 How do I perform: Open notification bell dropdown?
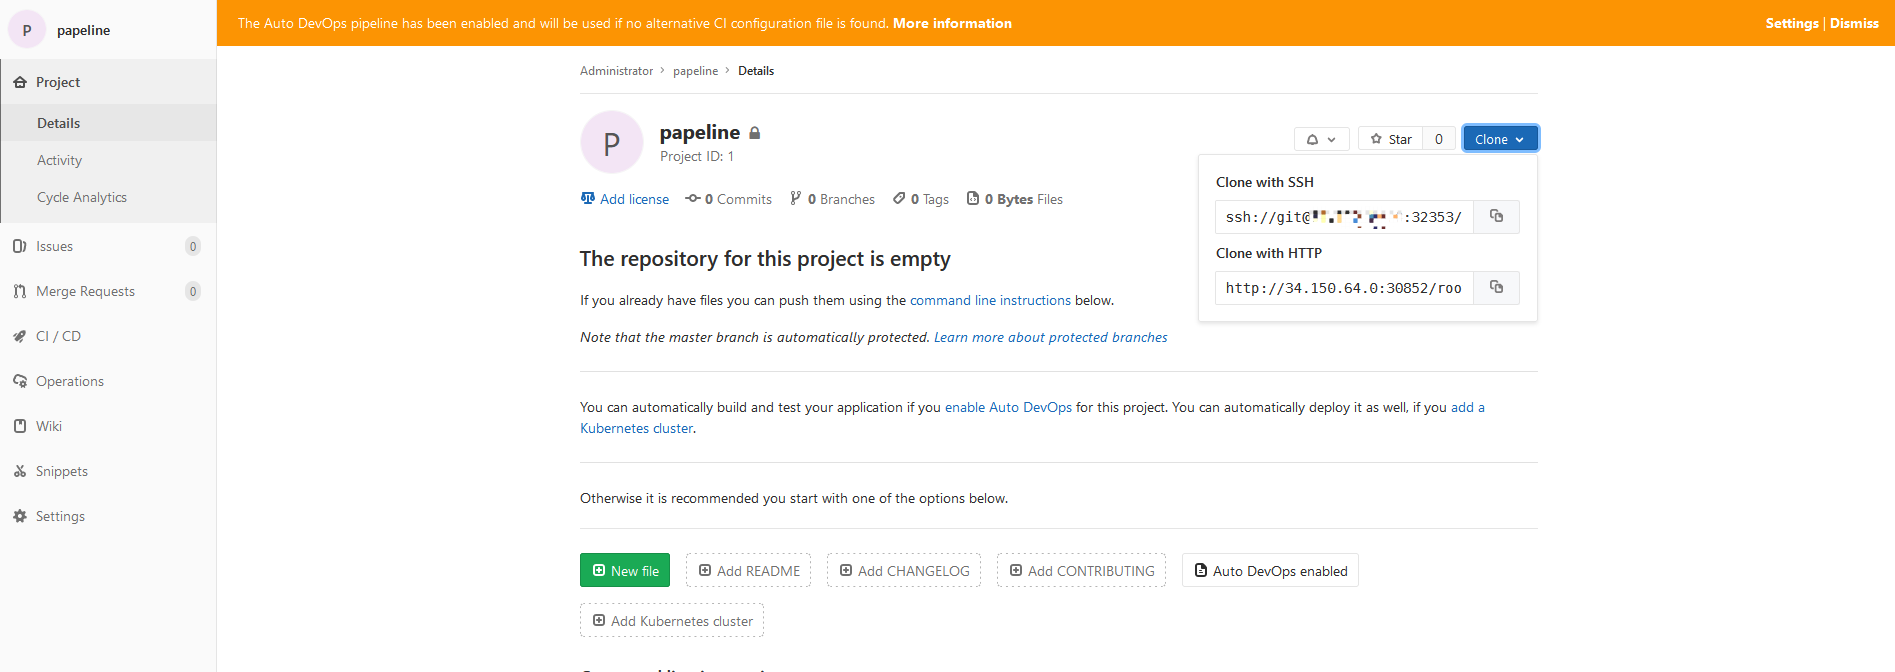click(x=1321, y=139)
